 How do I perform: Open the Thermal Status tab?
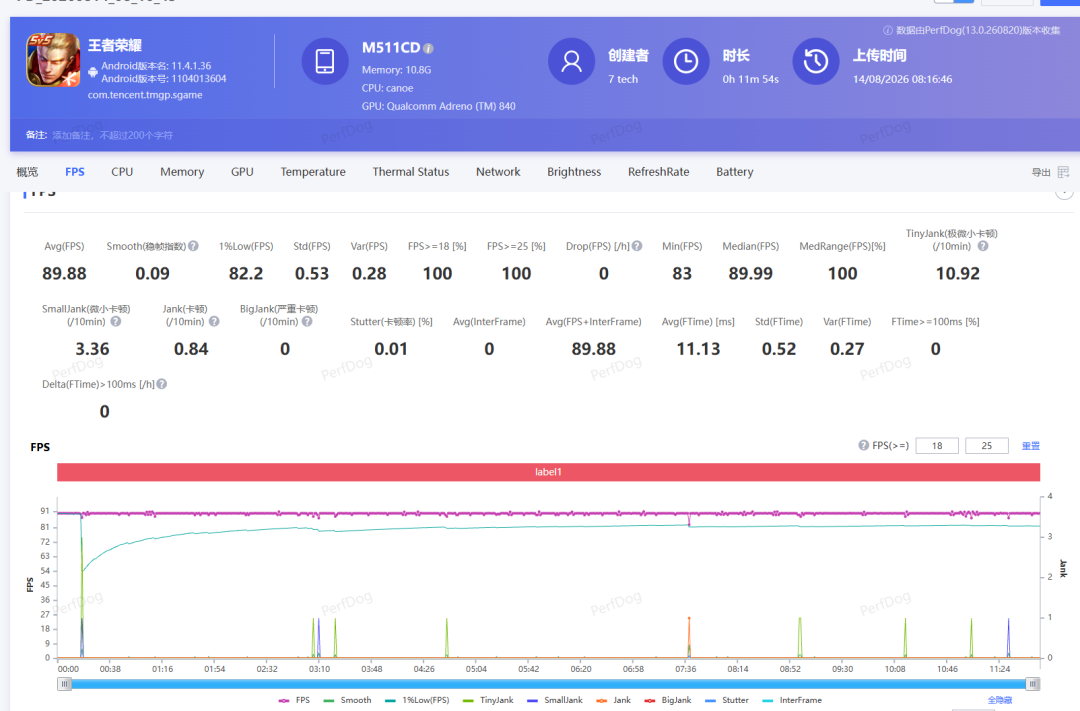pyautogui.click(x=411, y=172)
